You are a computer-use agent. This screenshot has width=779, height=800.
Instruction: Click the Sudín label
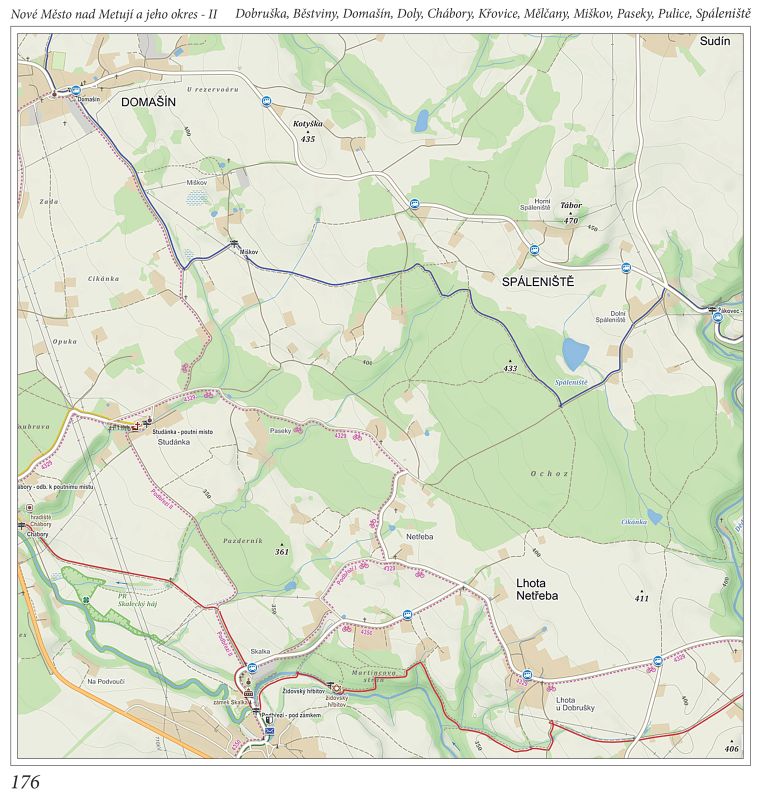click(x=715, y=41)
